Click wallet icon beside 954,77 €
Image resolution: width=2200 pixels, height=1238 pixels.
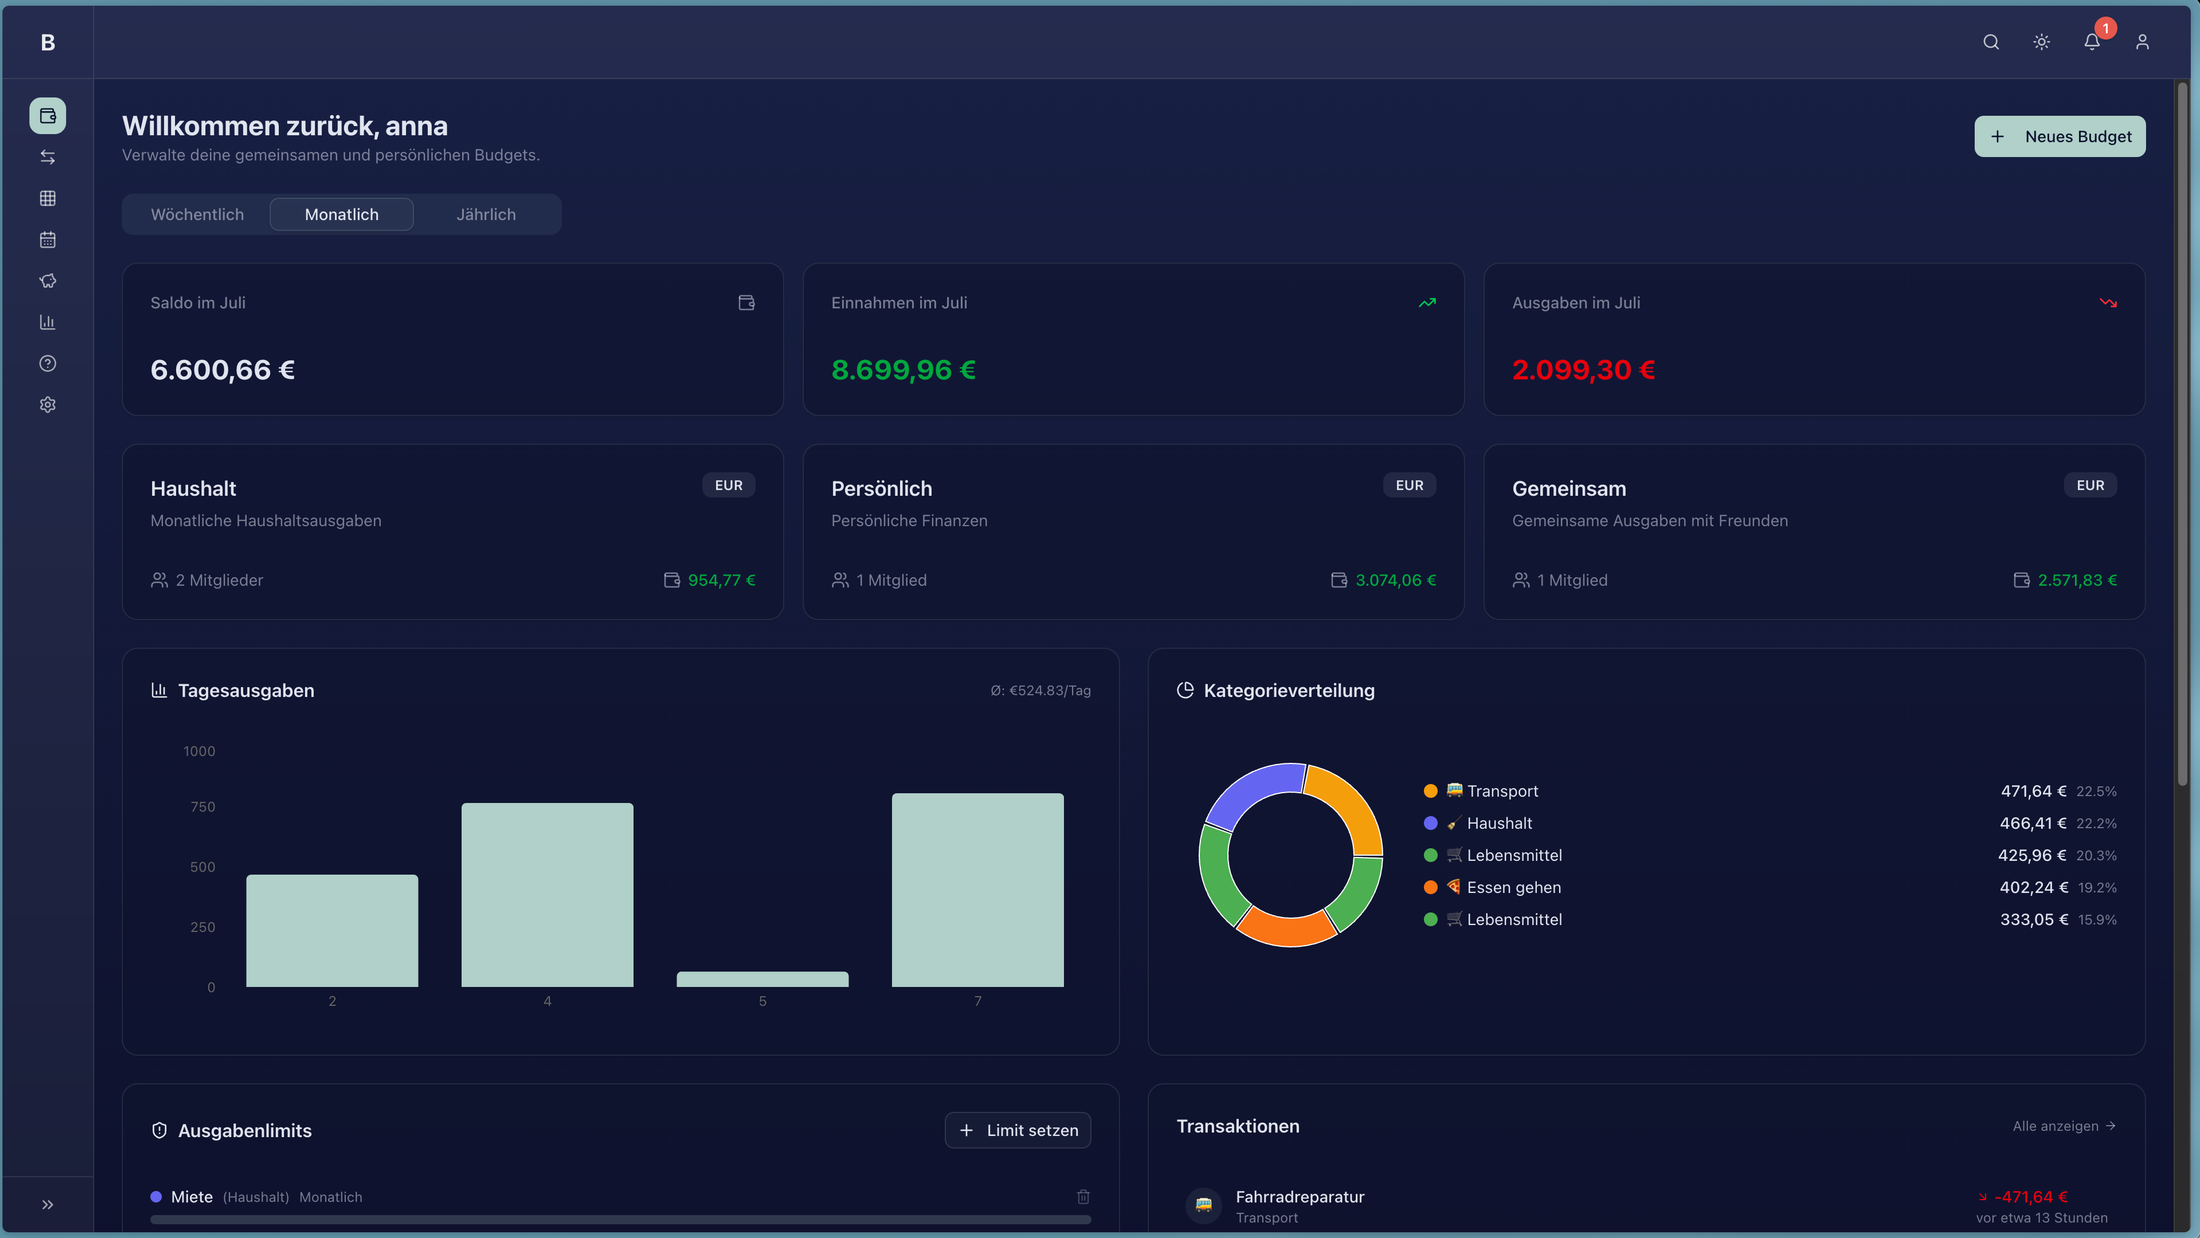[672, 580]
